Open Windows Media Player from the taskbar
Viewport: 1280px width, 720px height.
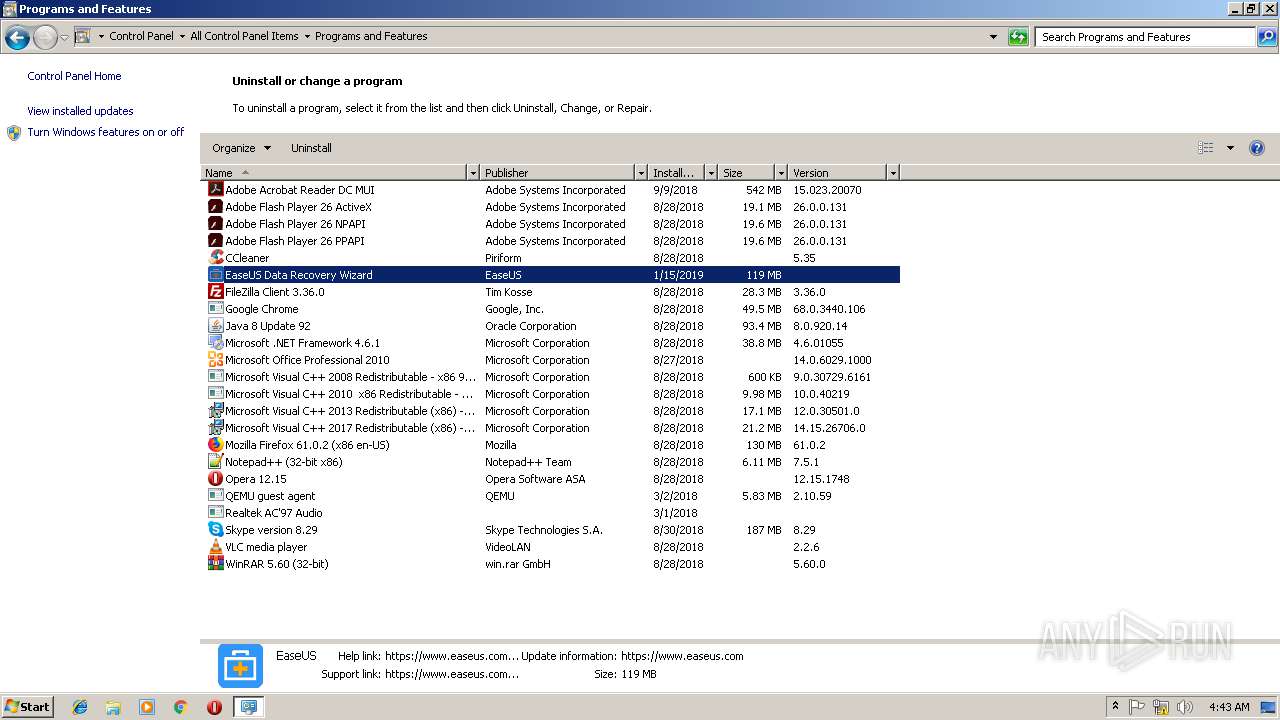147,707
